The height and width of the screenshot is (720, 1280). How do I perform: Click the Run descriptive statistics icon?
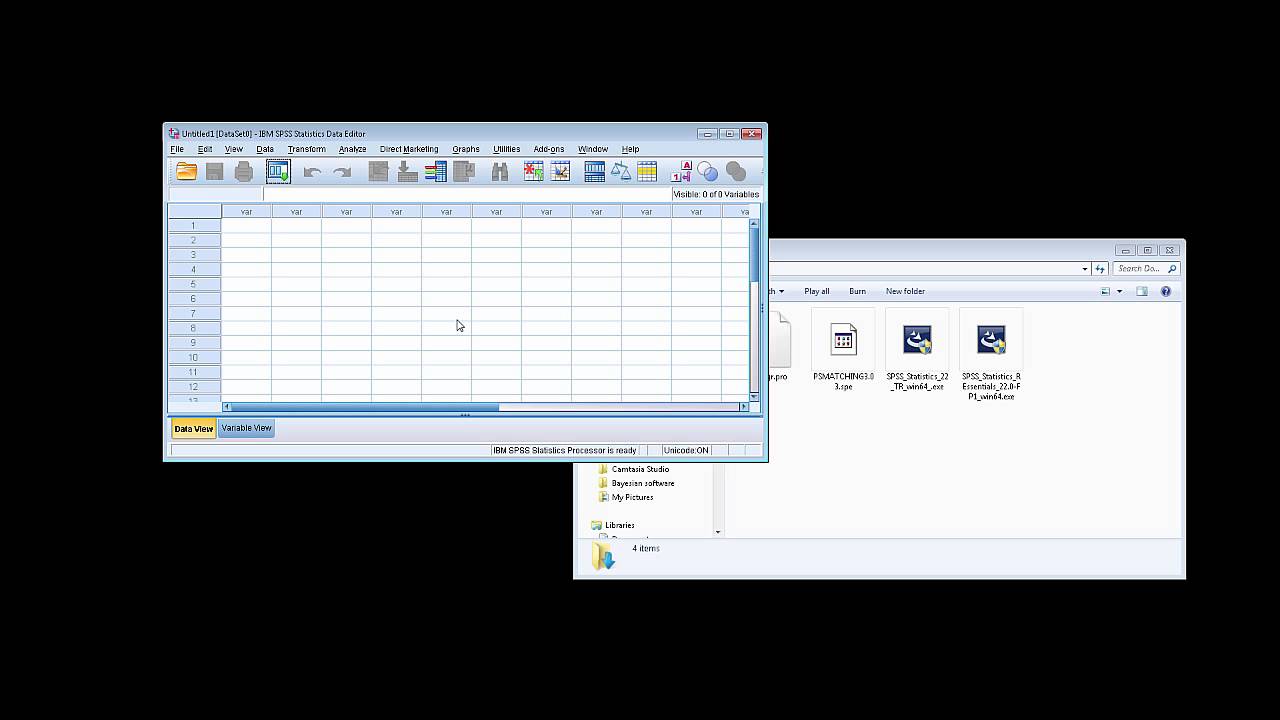464,172
